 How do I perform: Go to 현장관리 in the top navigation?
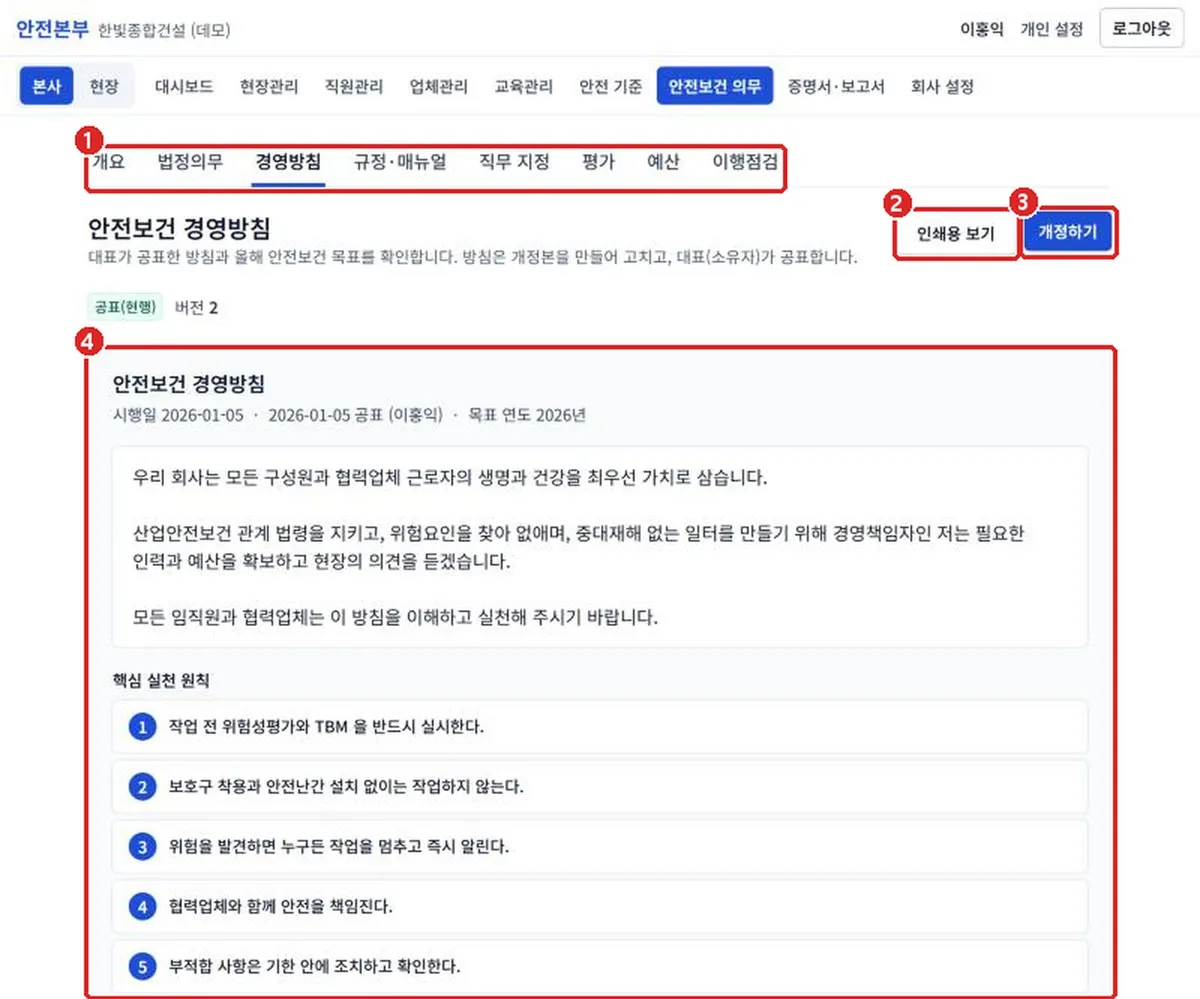(x=269, y=87)
